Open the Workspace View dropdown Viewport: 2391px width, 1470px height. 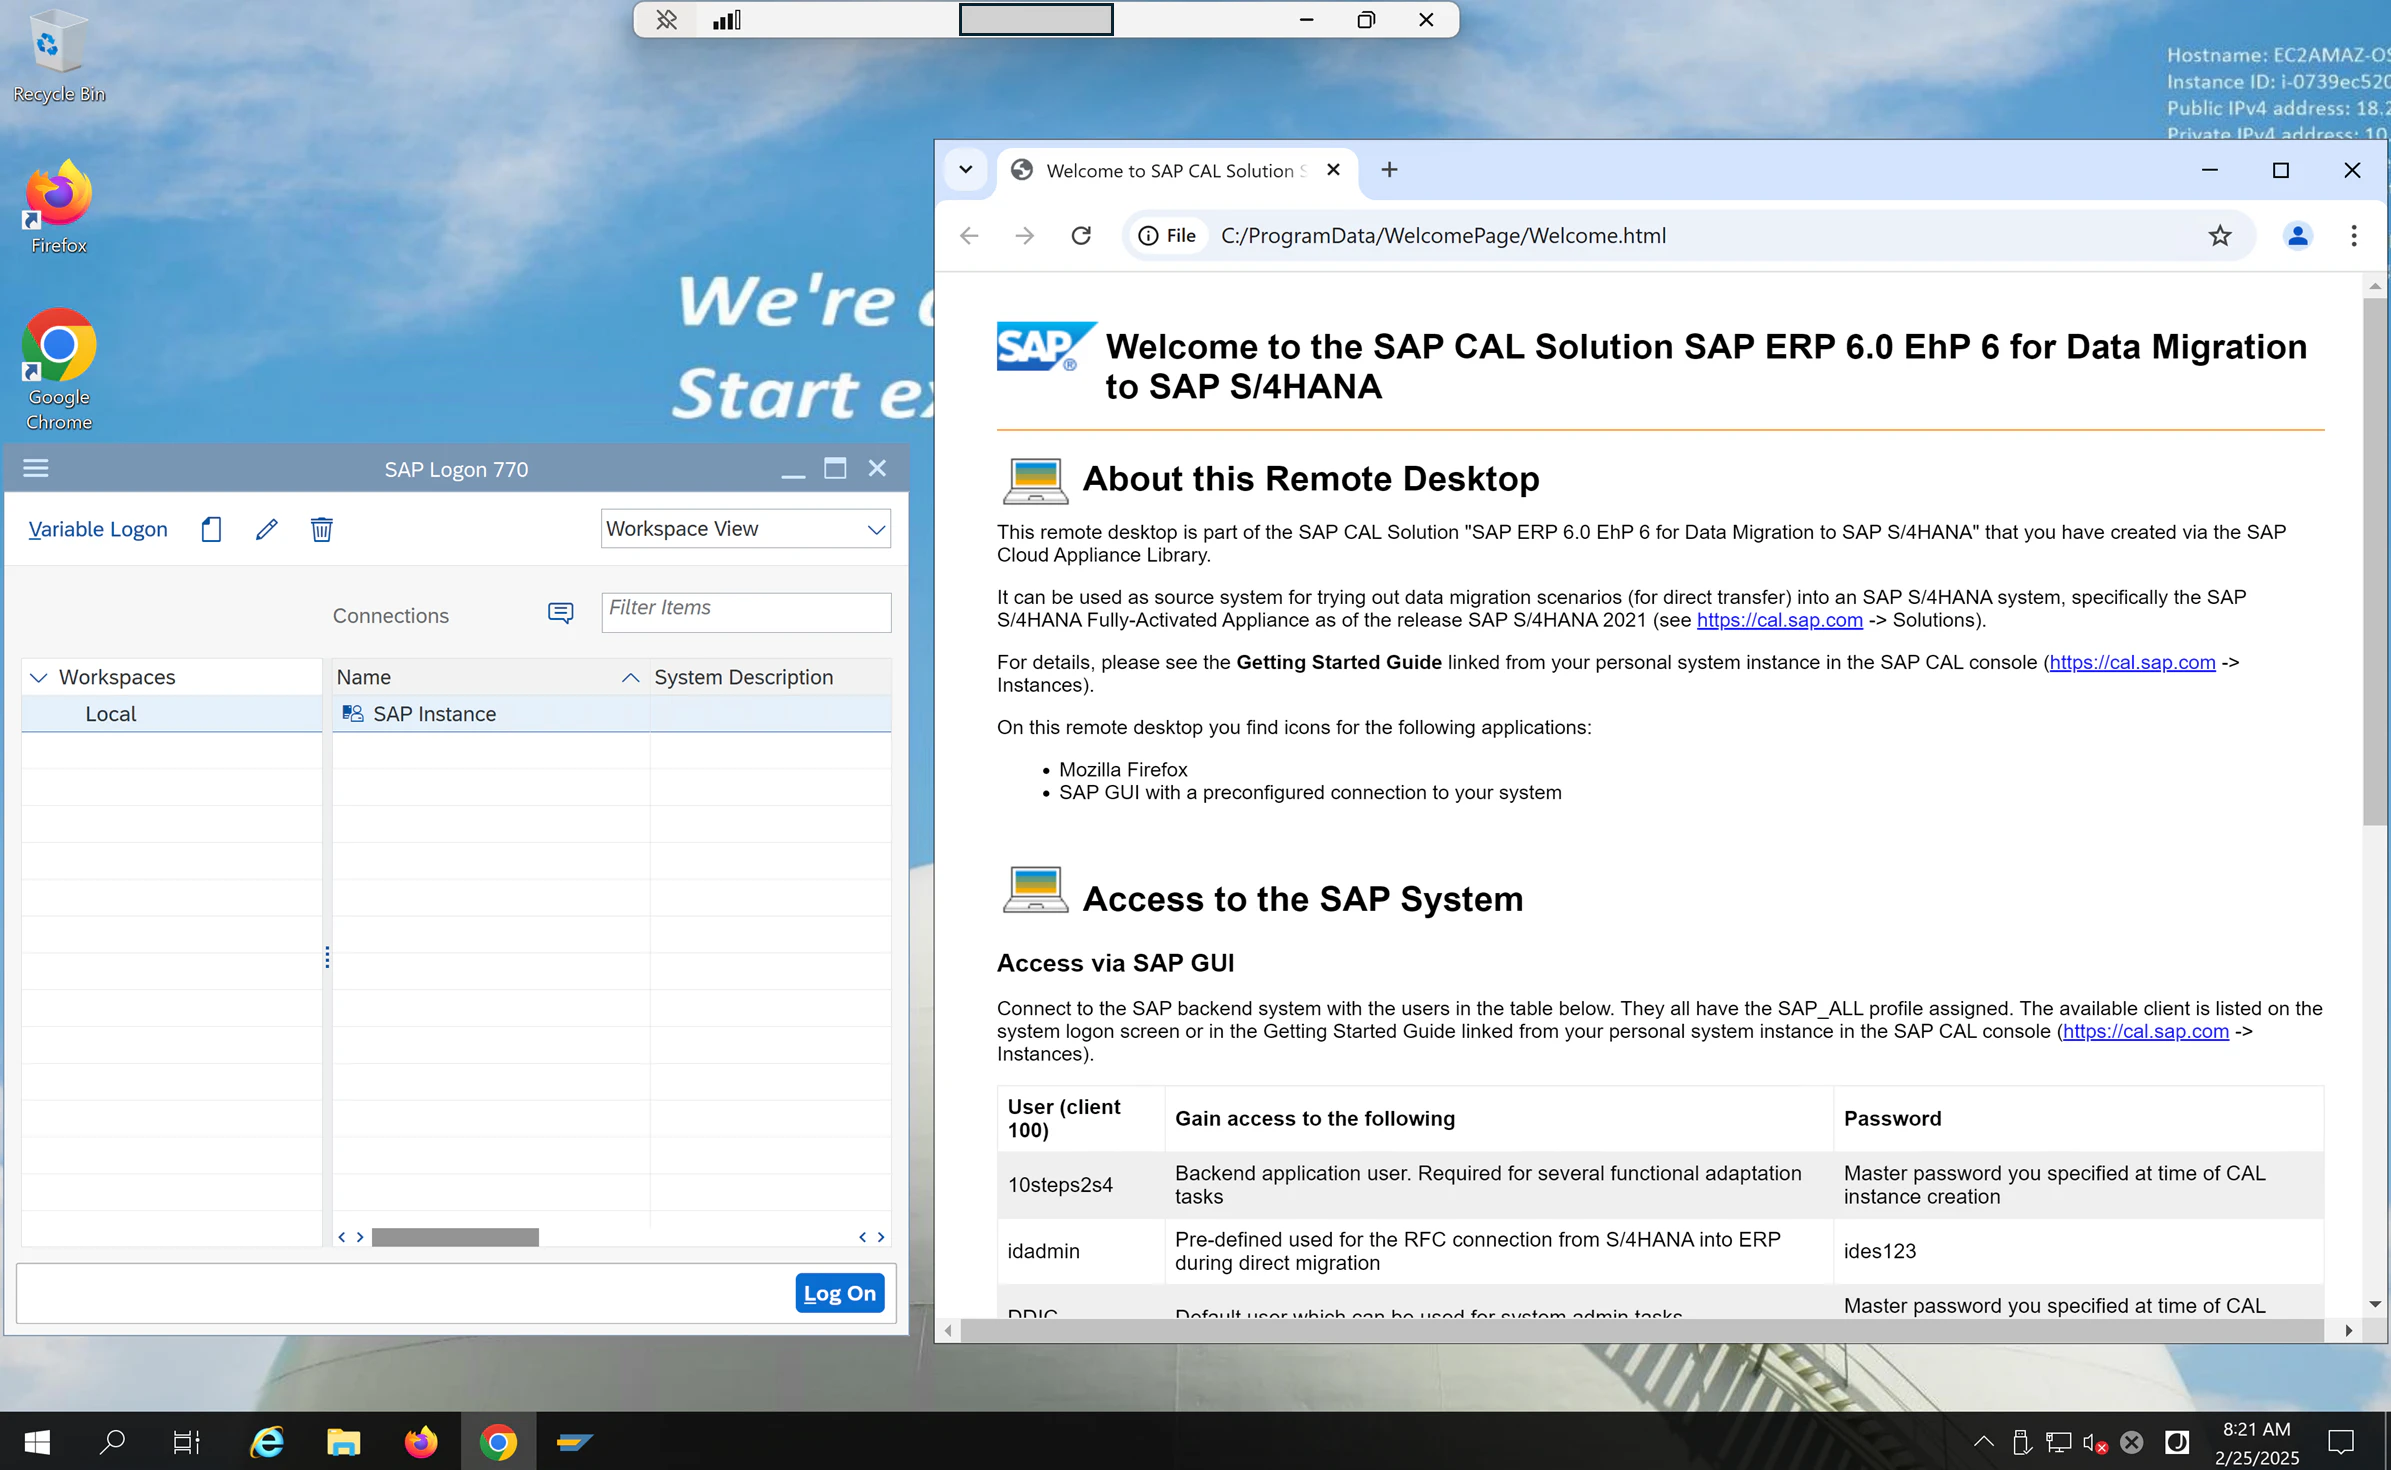pyautogui.click(x=745, y=528)
